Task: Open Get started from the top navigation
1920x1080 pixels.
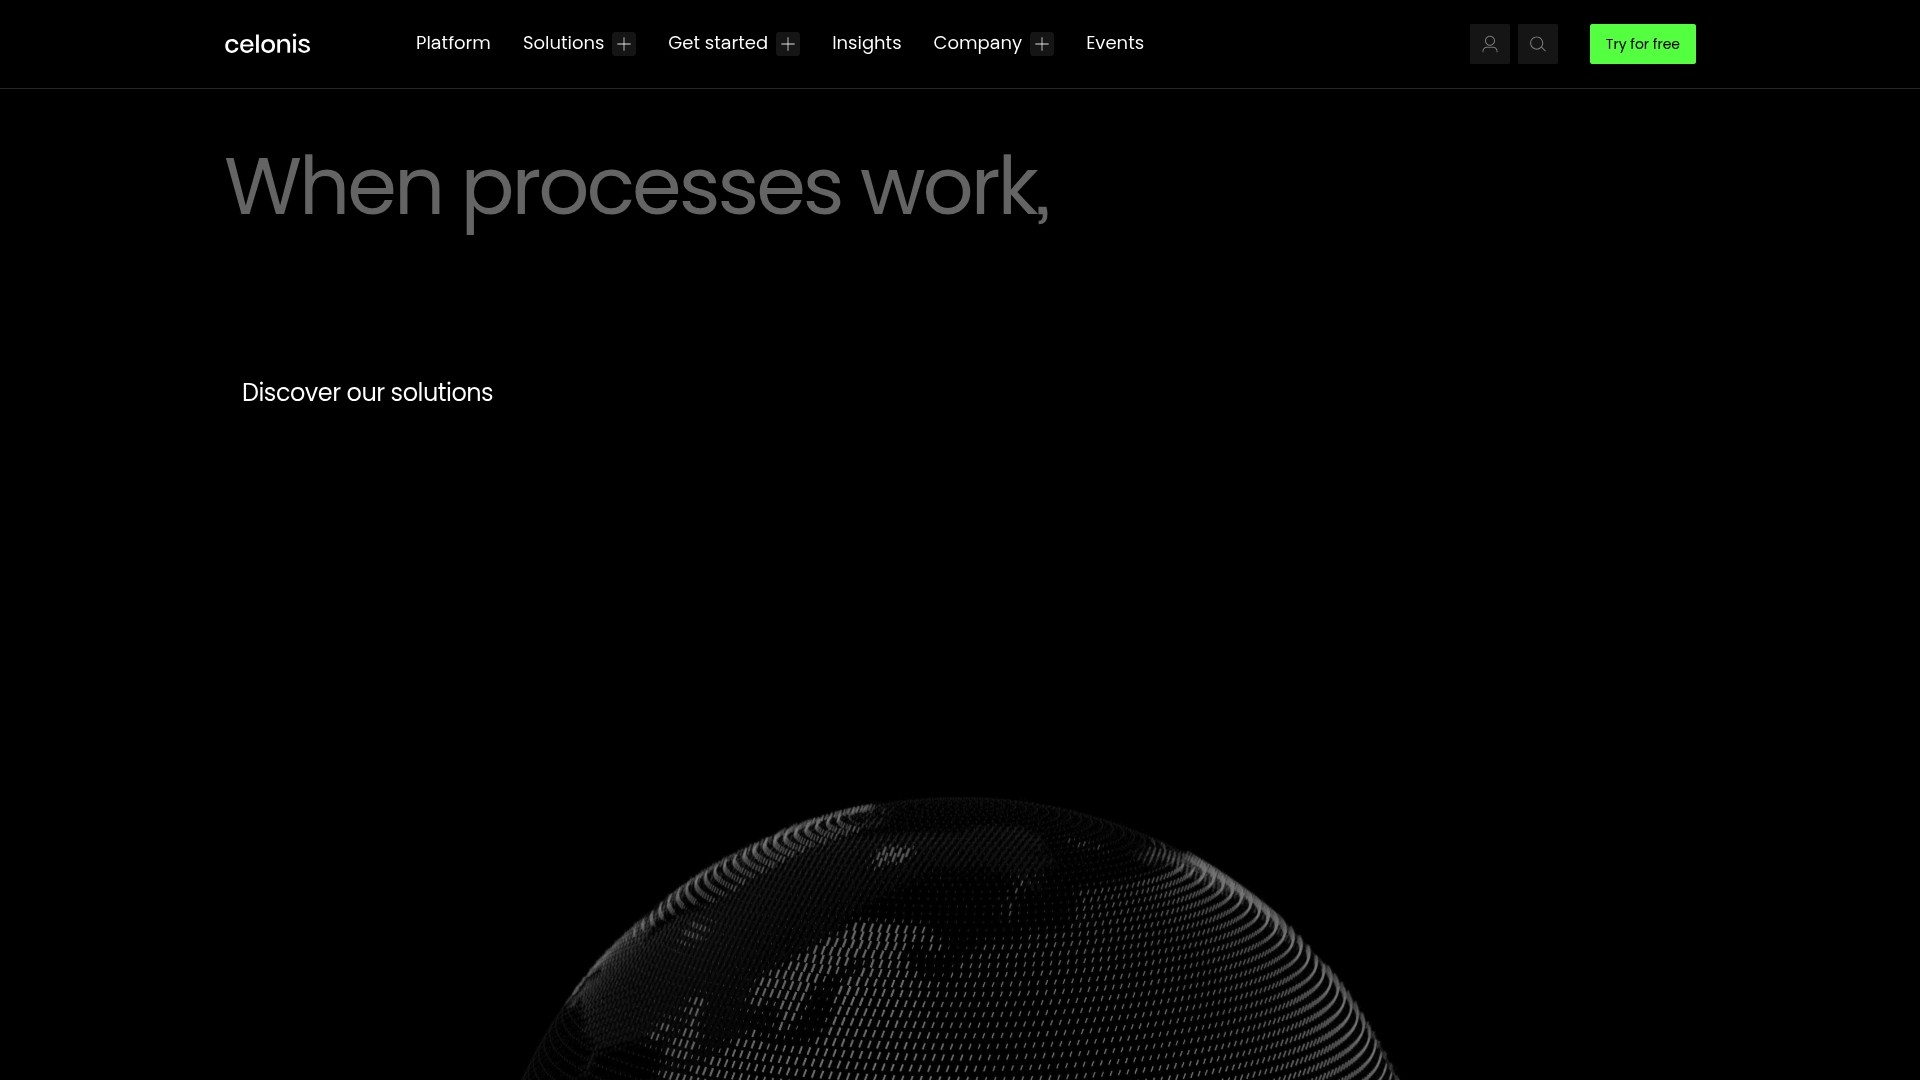Action: (x=718, y=43)
